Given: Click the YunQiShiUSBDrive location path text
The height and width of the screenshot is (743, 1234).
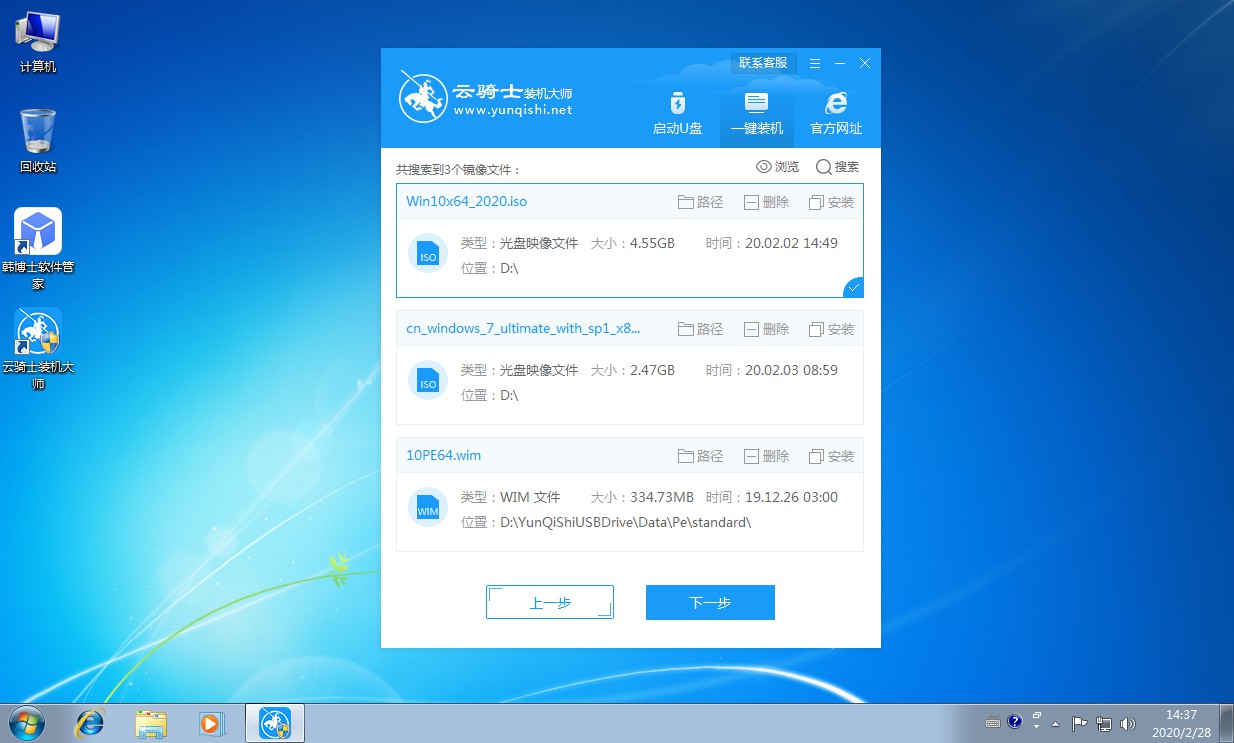Looking at the screenshot, I should tap(625, 522).
